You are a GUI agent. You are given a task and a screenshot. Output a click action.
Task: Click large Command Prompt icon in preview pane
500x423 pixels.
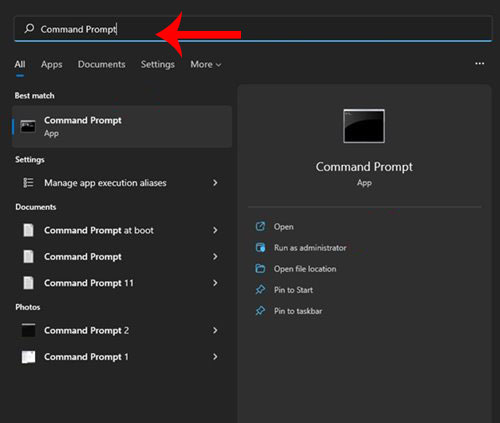coord(364,126)
